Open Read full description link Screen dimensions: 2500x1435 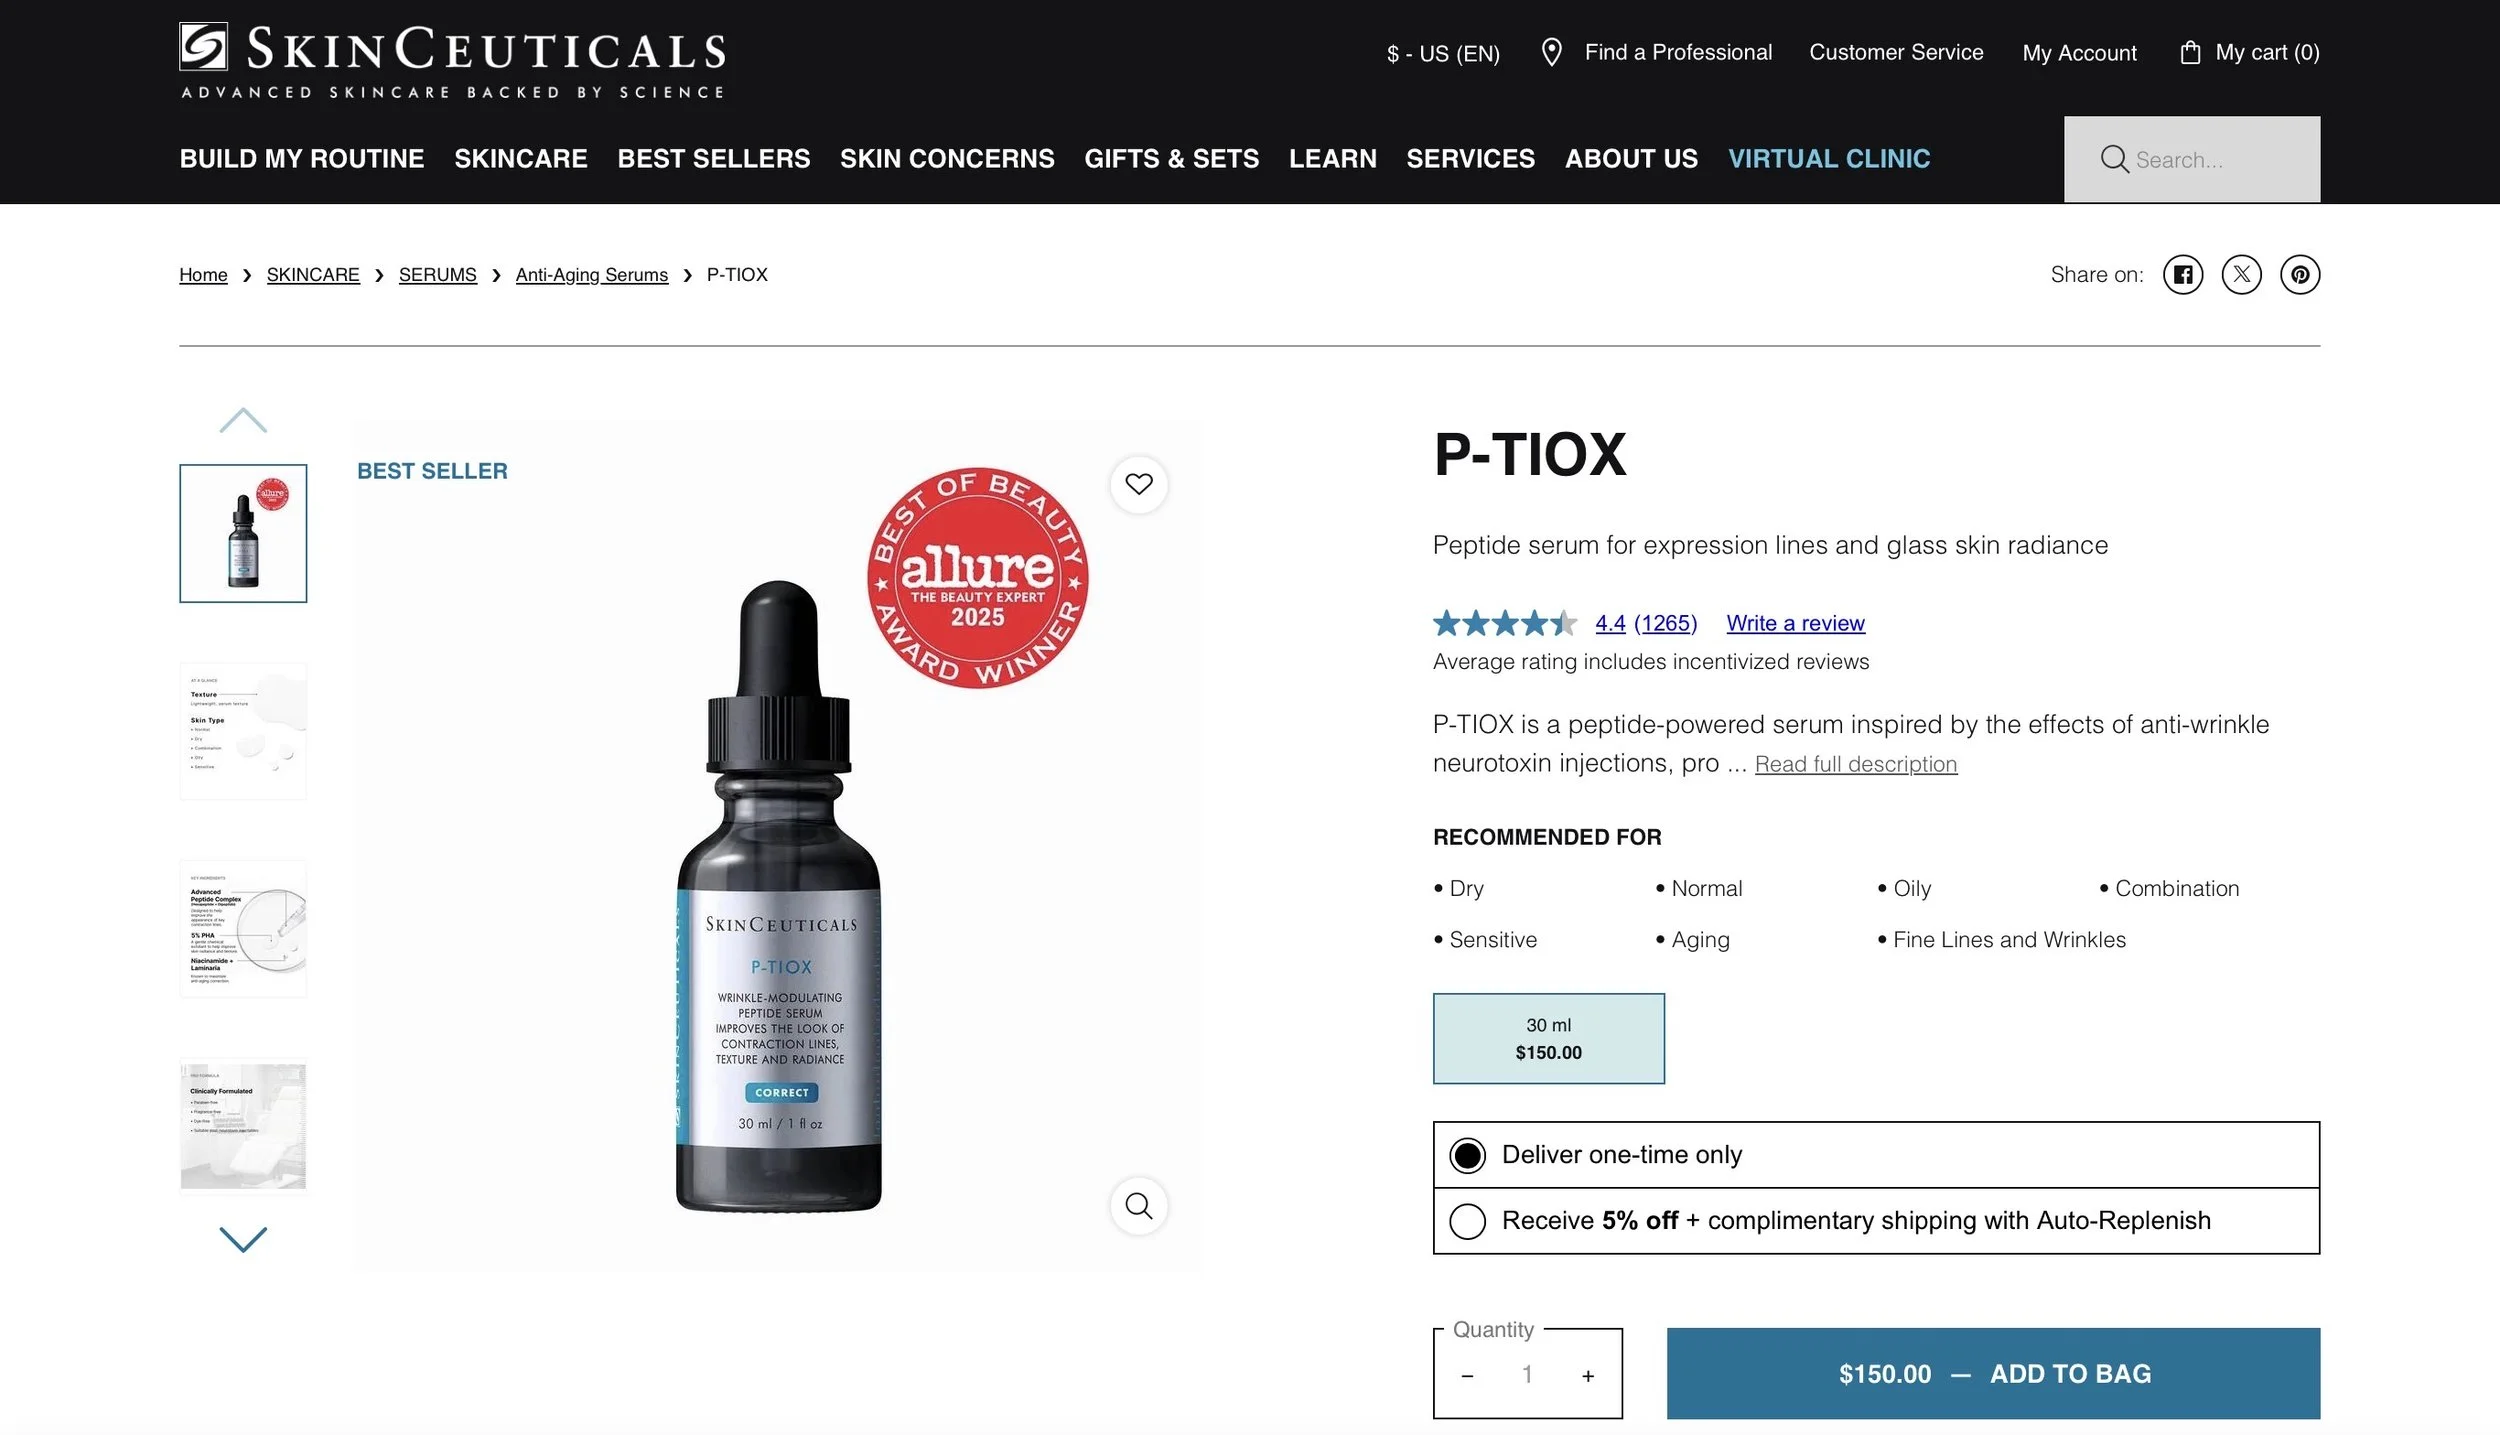[1855, 764]
